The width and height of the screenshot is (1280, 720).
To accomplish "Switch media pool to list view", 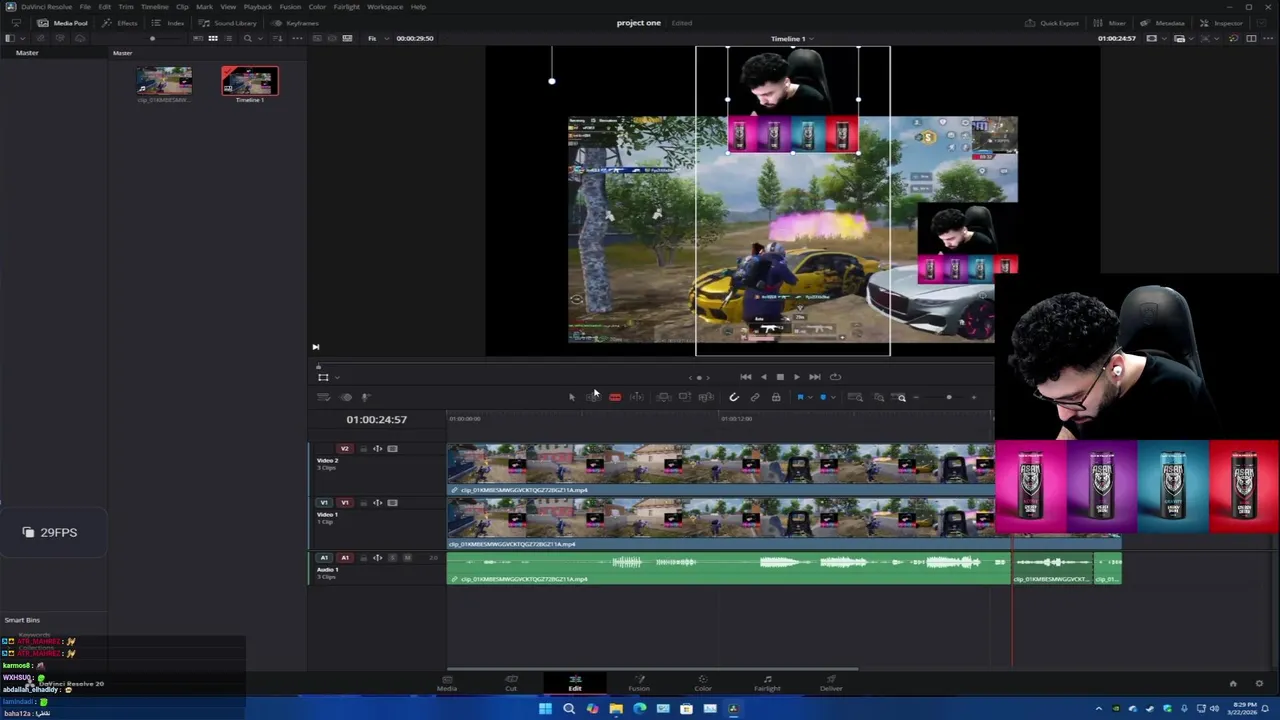I will [x=229, y=38].
